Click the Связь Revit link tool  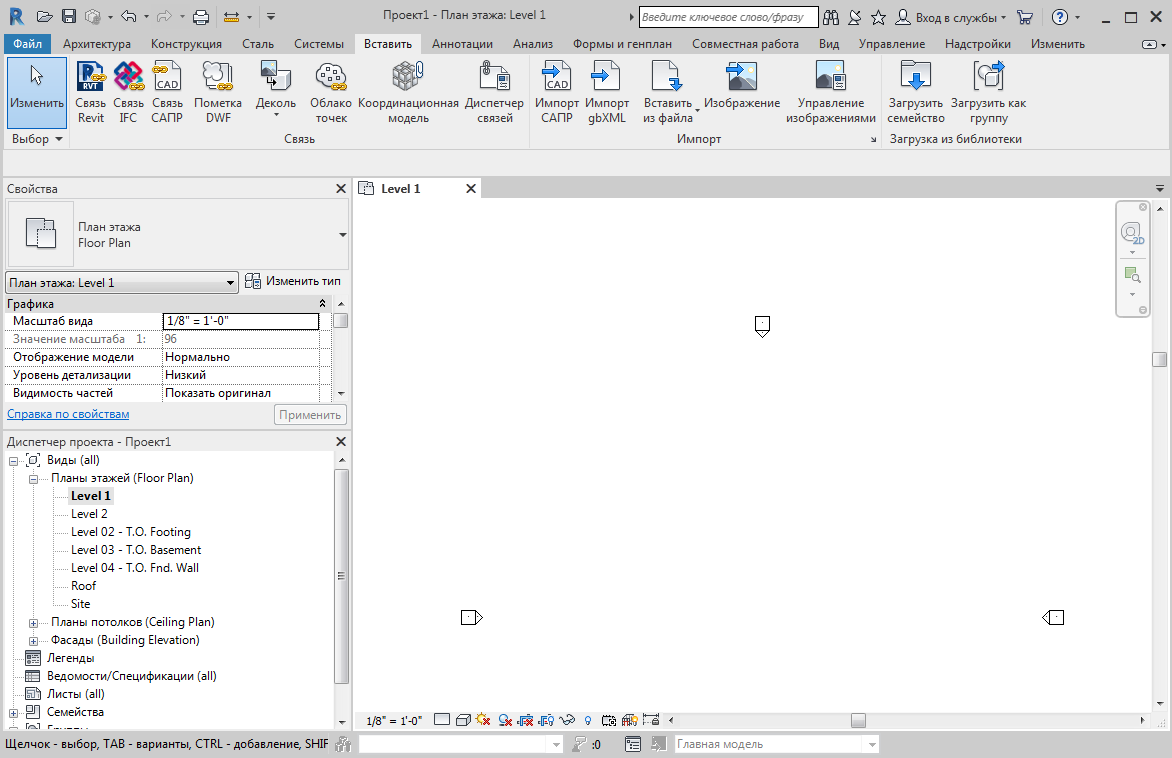tap(90, 93)
